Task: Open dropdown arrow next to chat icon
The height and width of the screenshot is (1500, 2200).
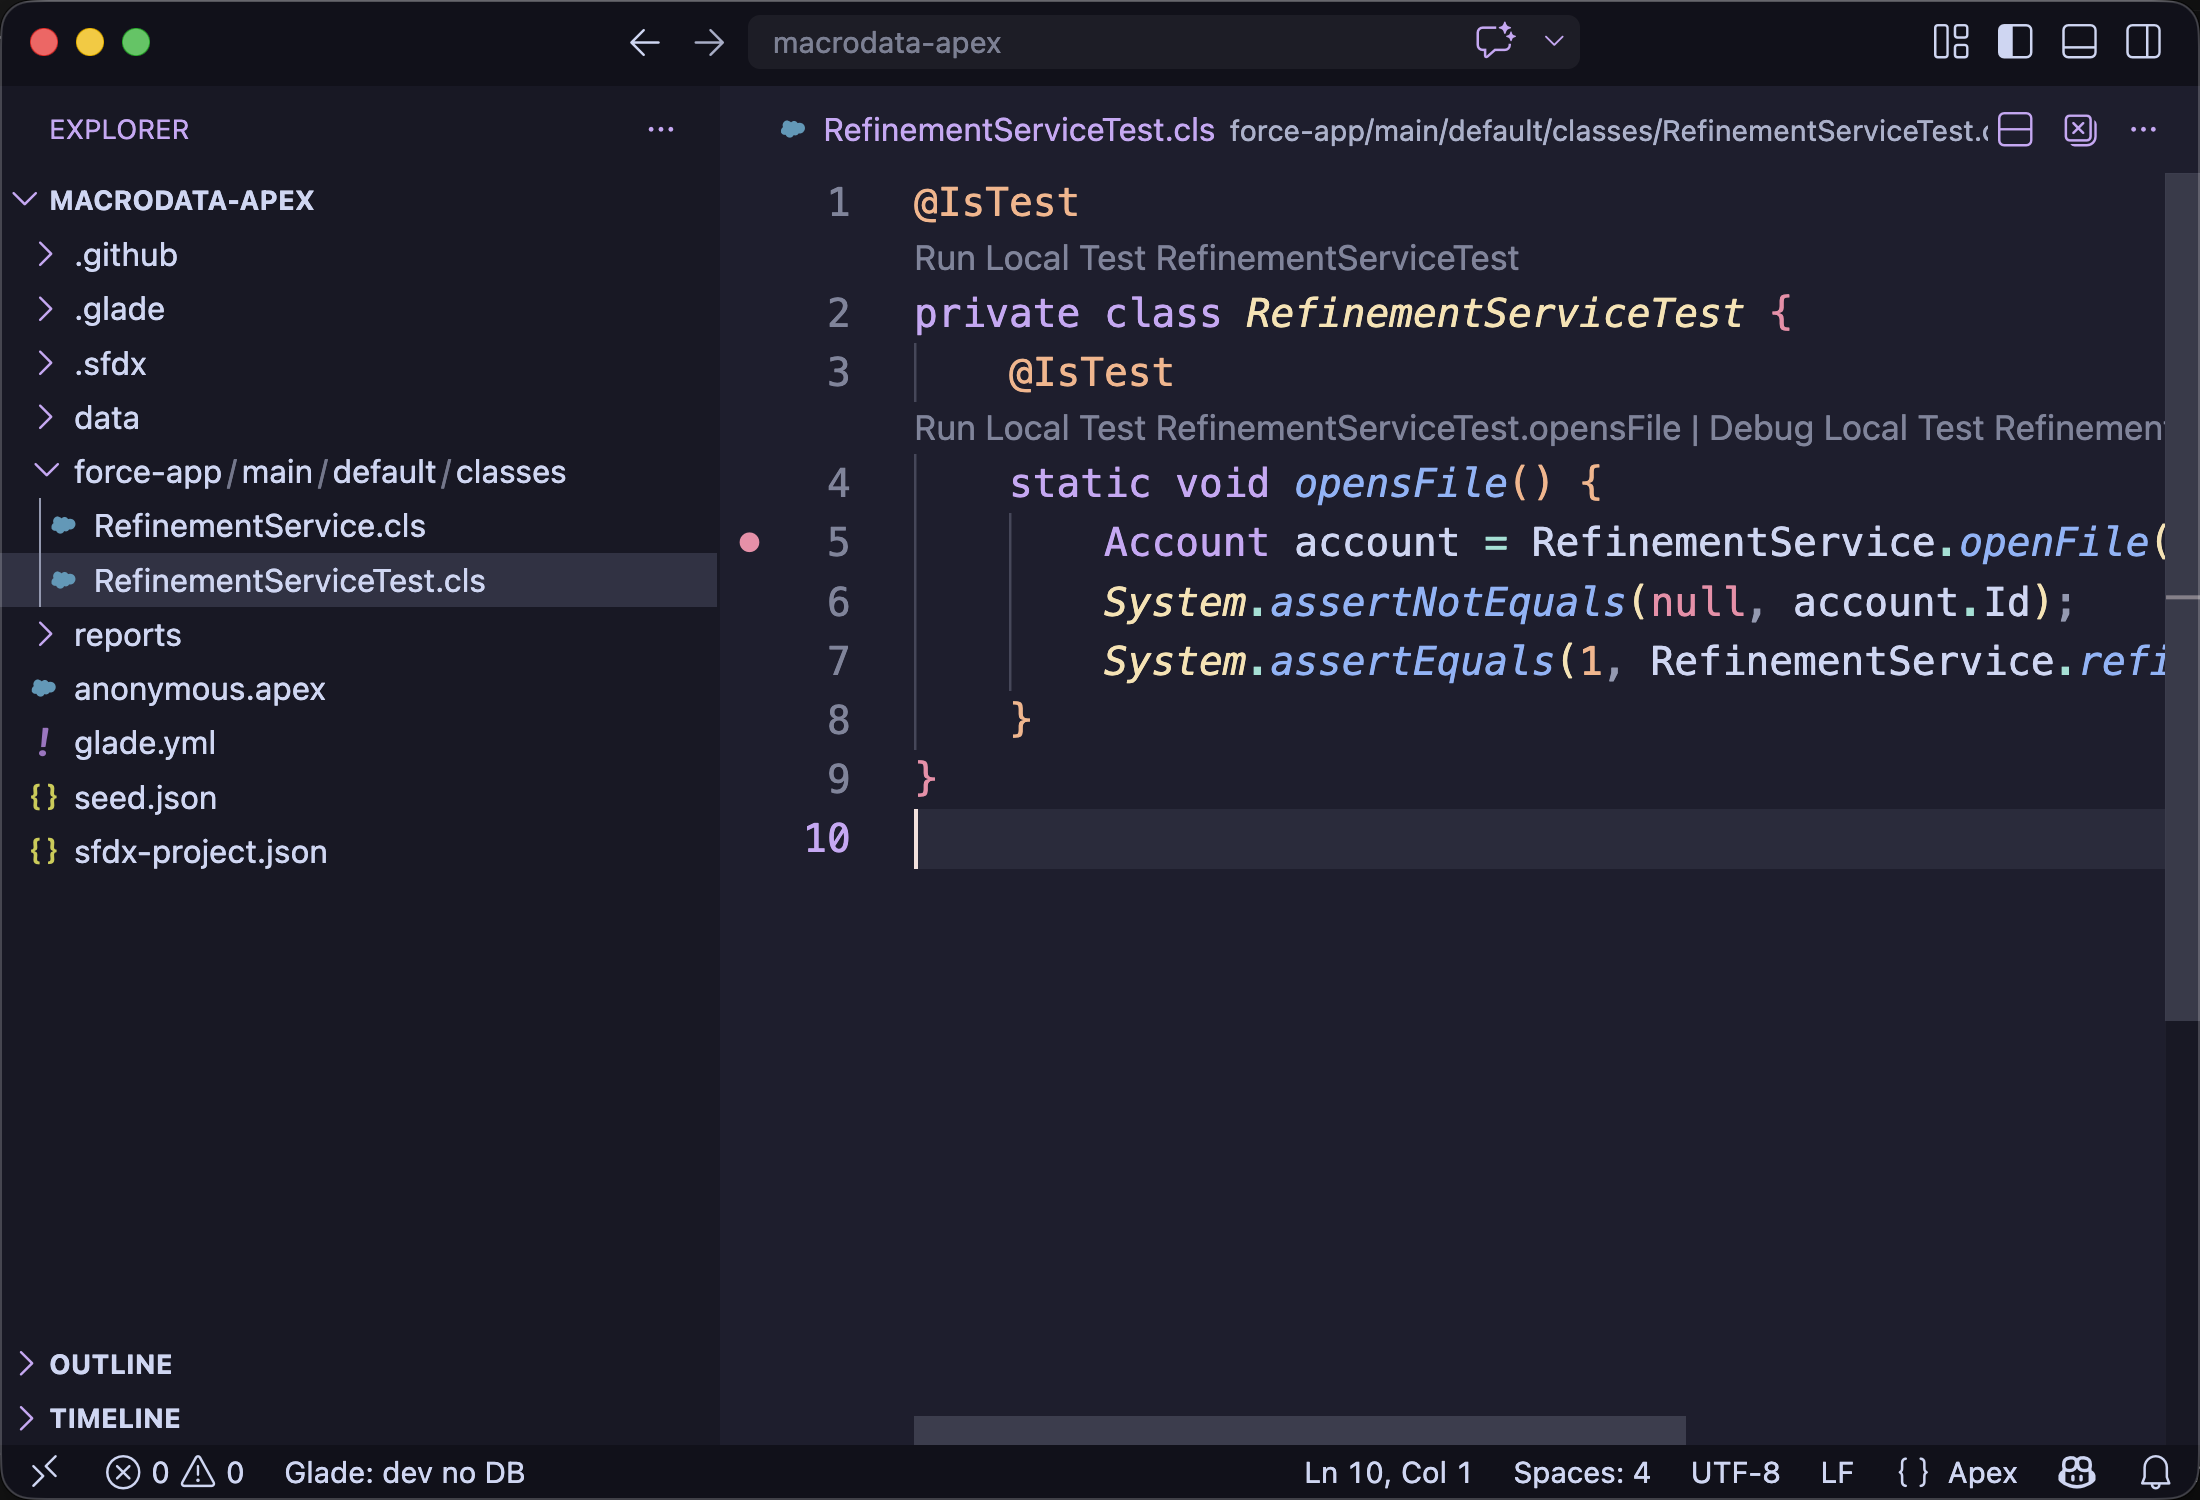Action: [x=1554, y=42]
